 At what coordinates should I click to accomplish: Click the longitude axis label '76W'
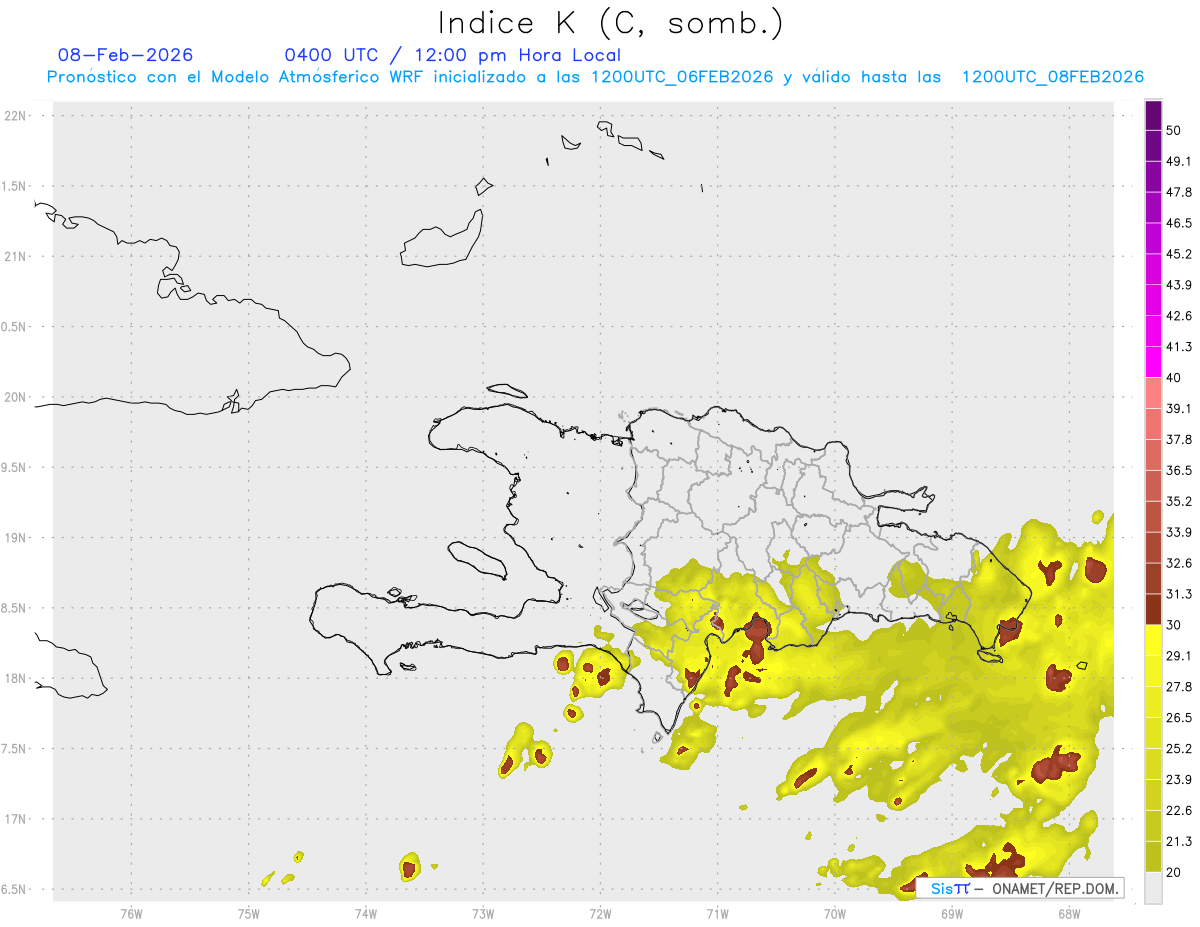point(131,914)
